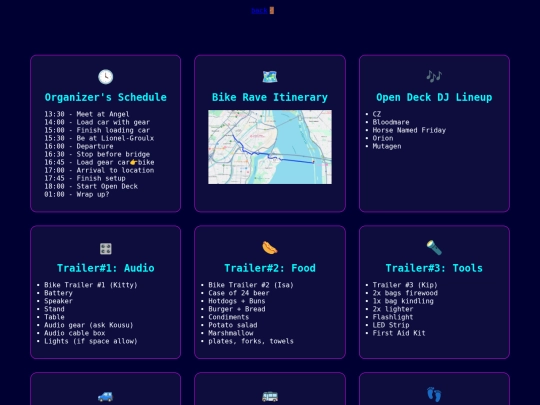Select the '16:00 - Departure' entry

click(79, 146)
